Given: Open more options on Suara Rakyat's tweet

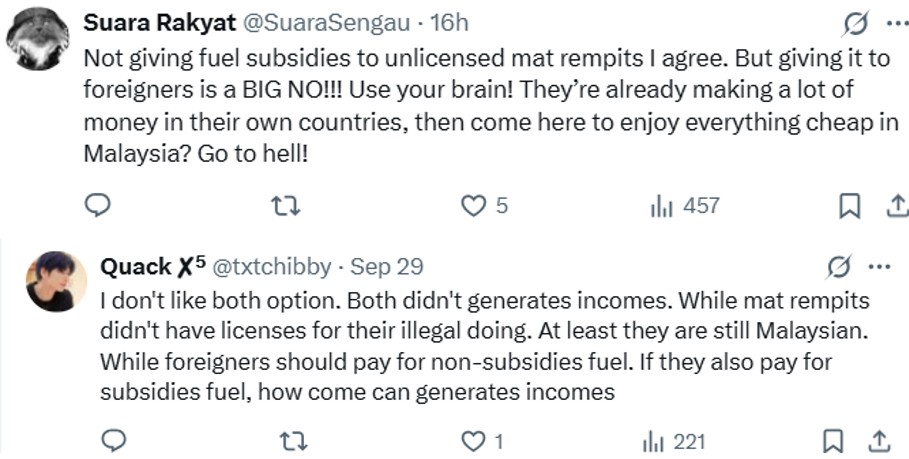Looking at the screenshot, I should click(893, 22).
